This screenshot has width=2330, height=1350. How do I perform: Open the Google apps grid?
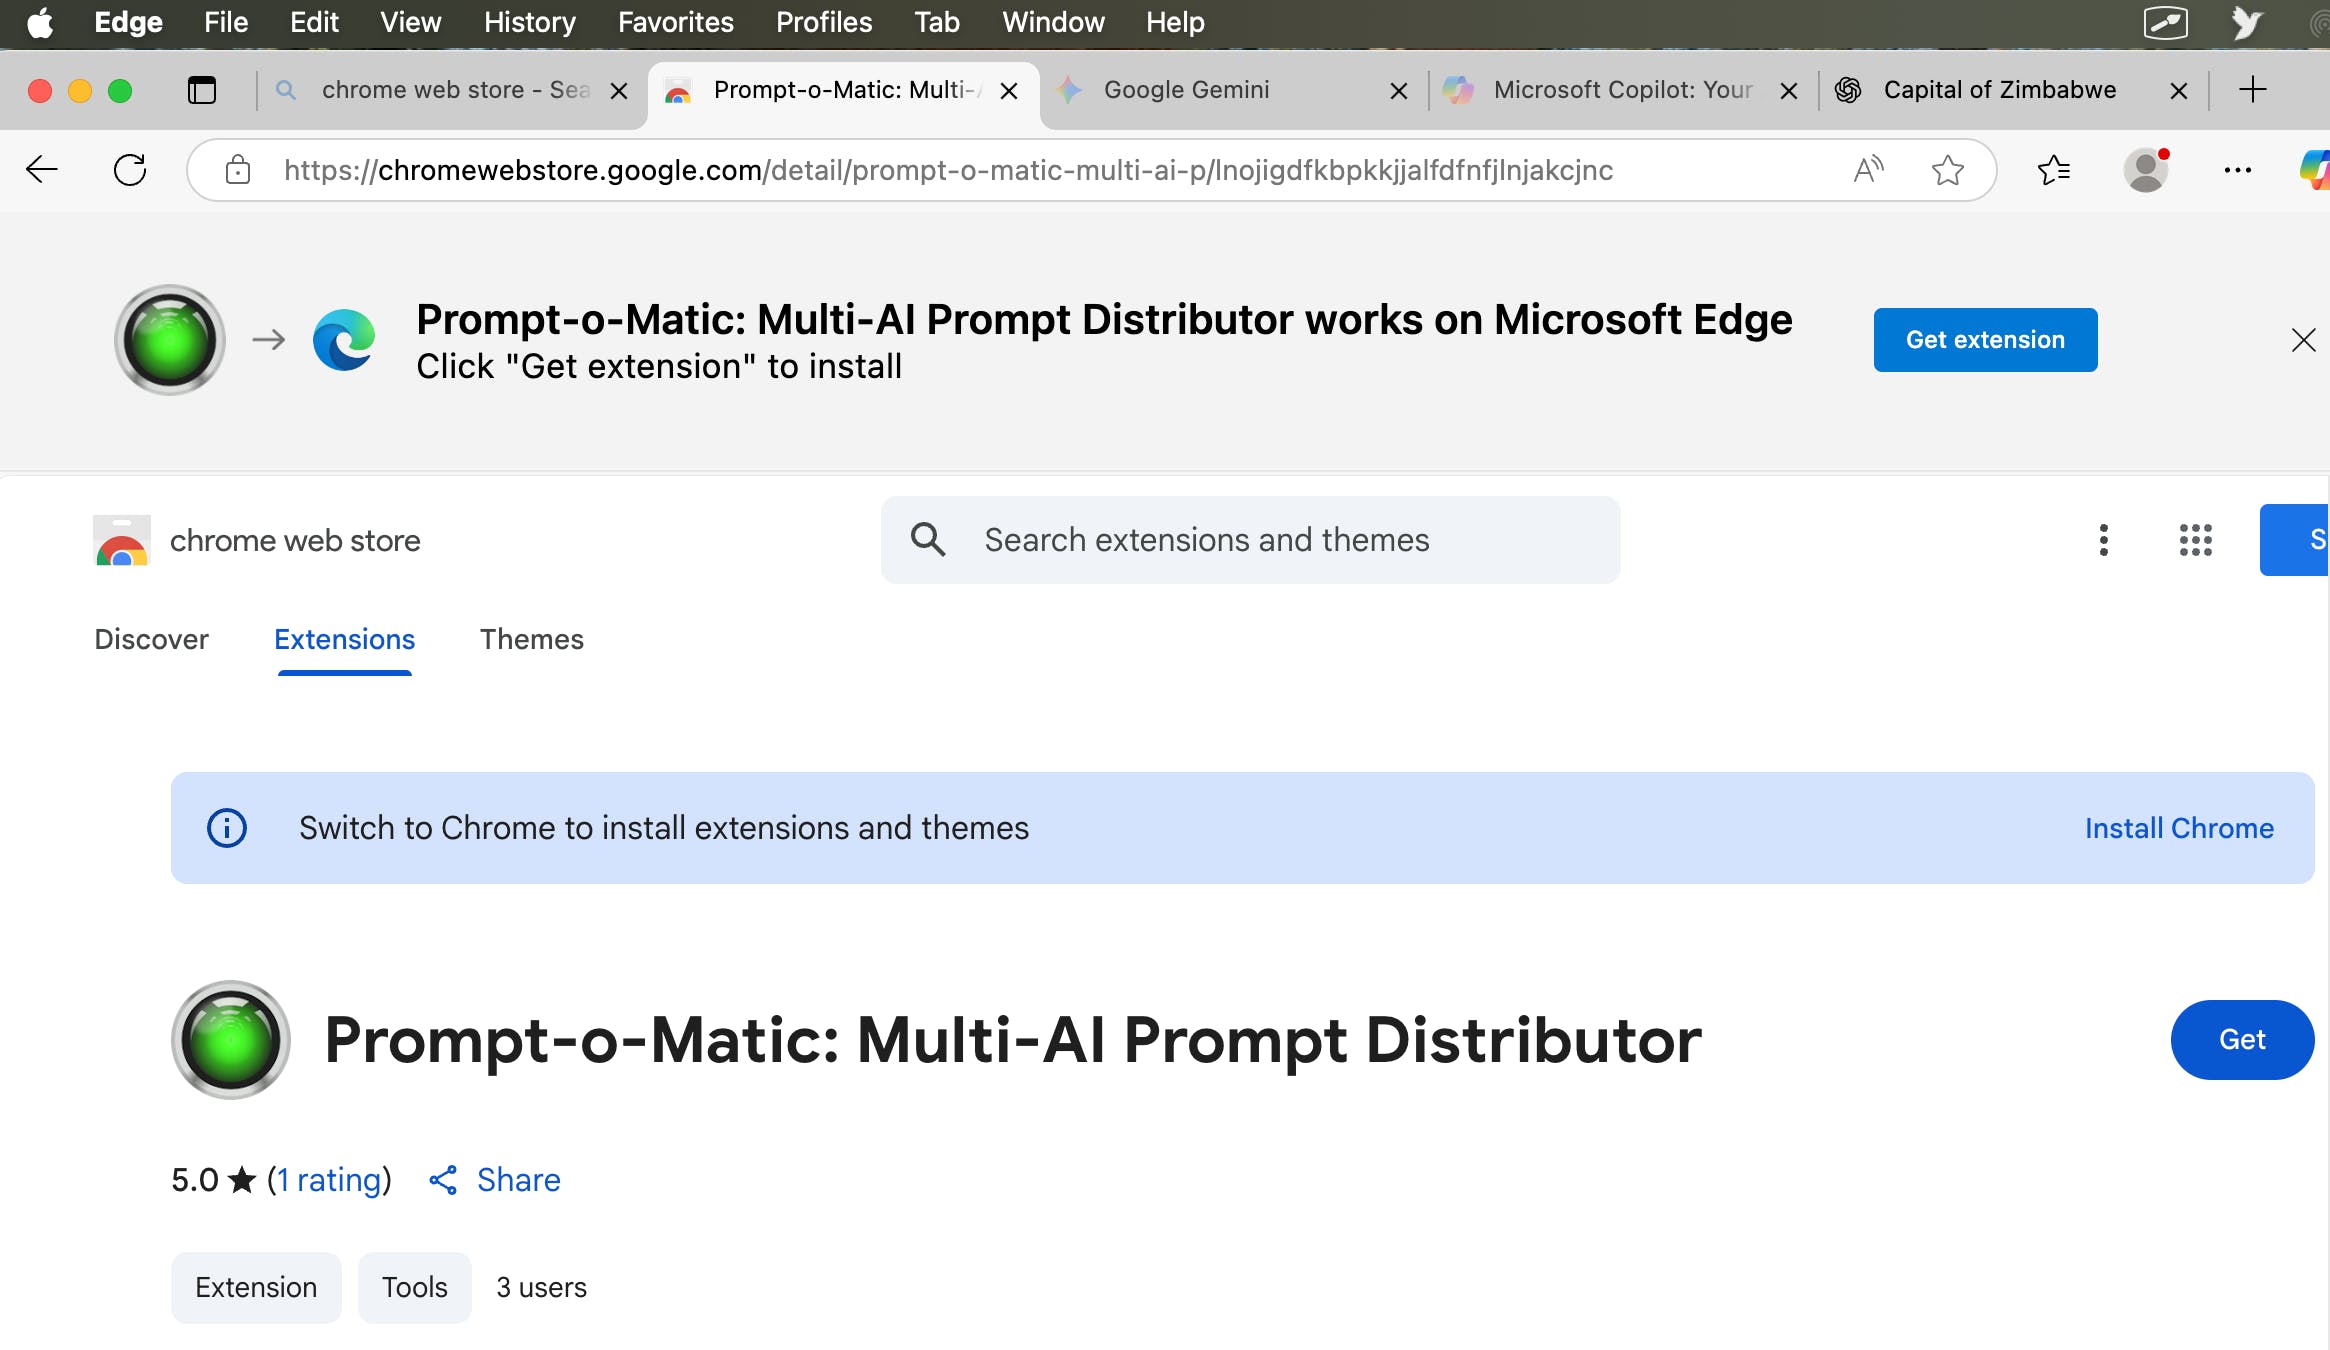pyautogui.click(x=2196, y=540)
